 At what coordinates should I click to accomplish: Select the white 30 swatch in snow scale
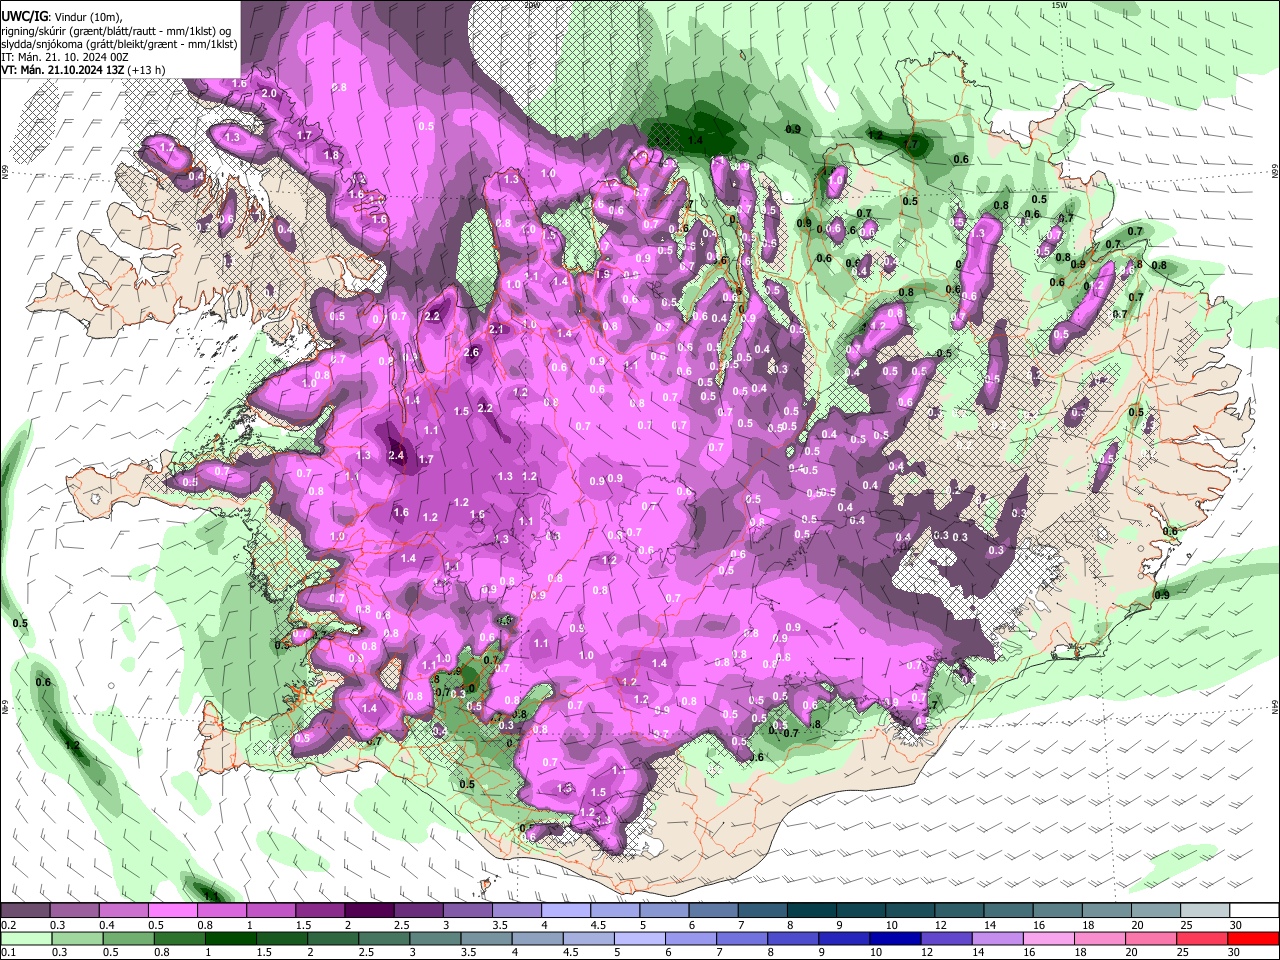pyautogui.click(x=1254, y=911)
